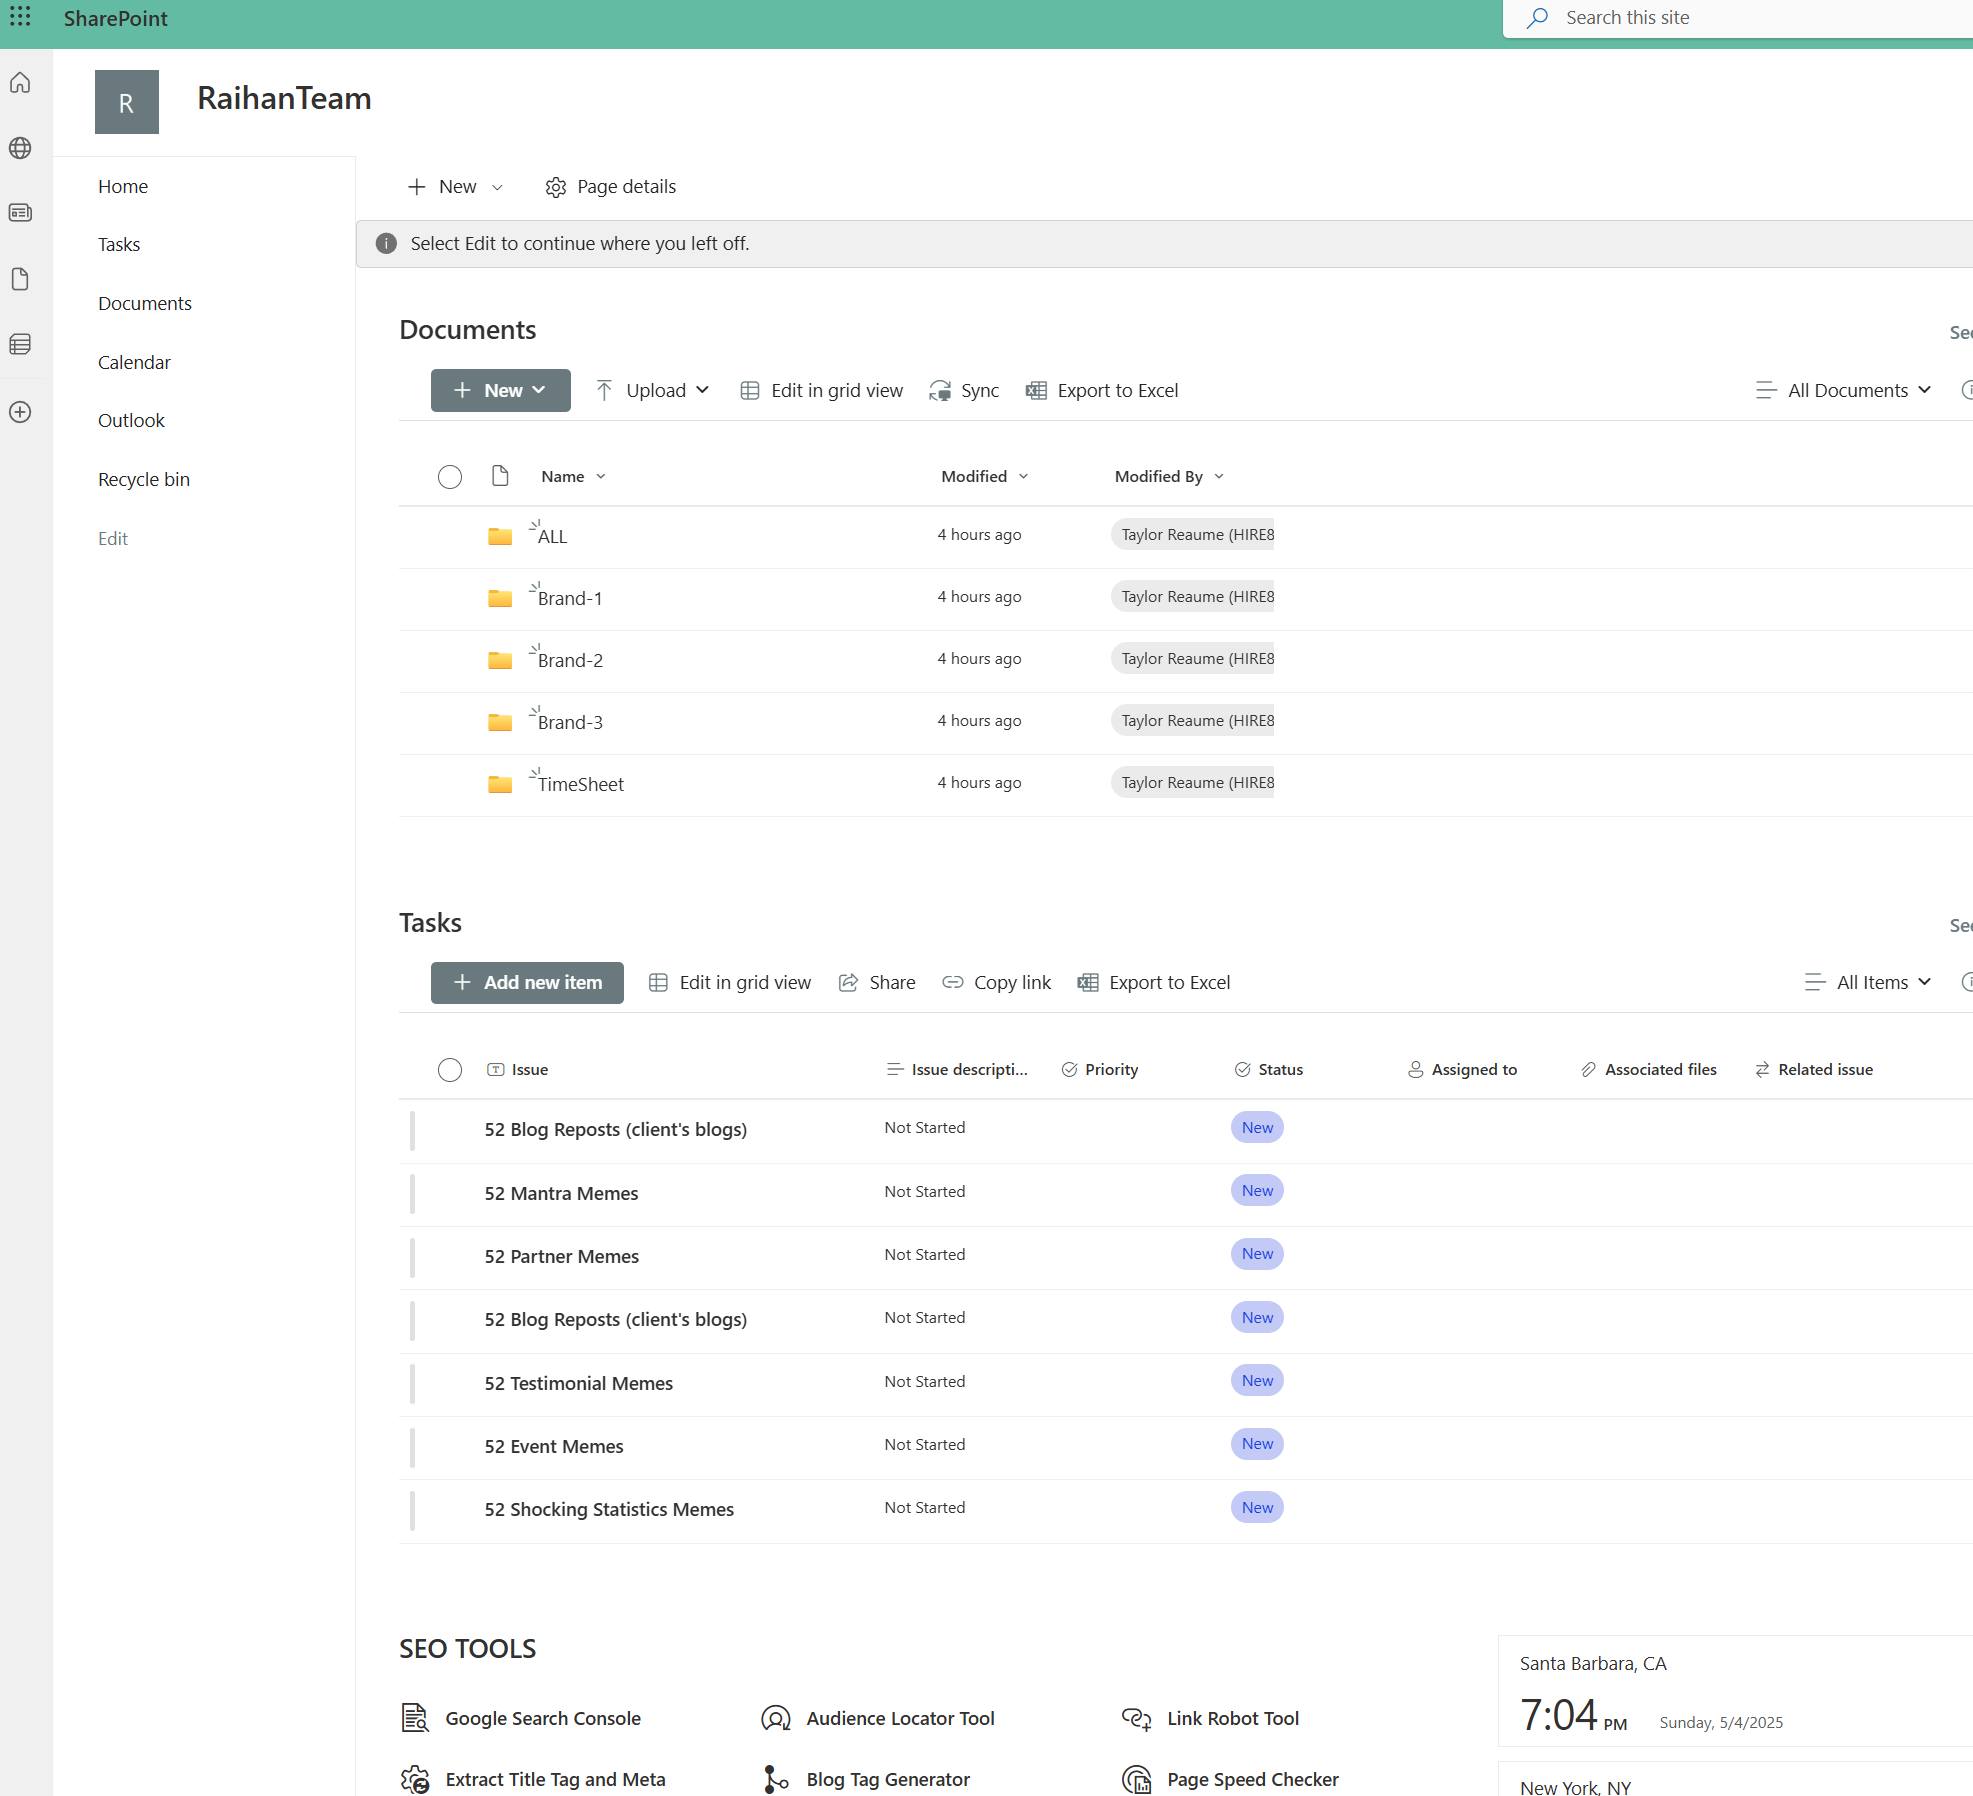Open Calendar in site navigation
The height and width of the screenshot is (1796, 1973).
(134, 363)
